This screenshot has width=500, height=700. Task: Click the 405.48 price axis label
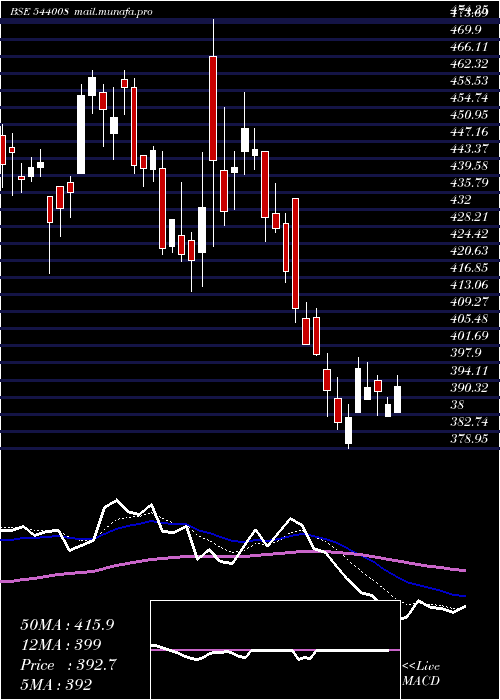(469, 318)
